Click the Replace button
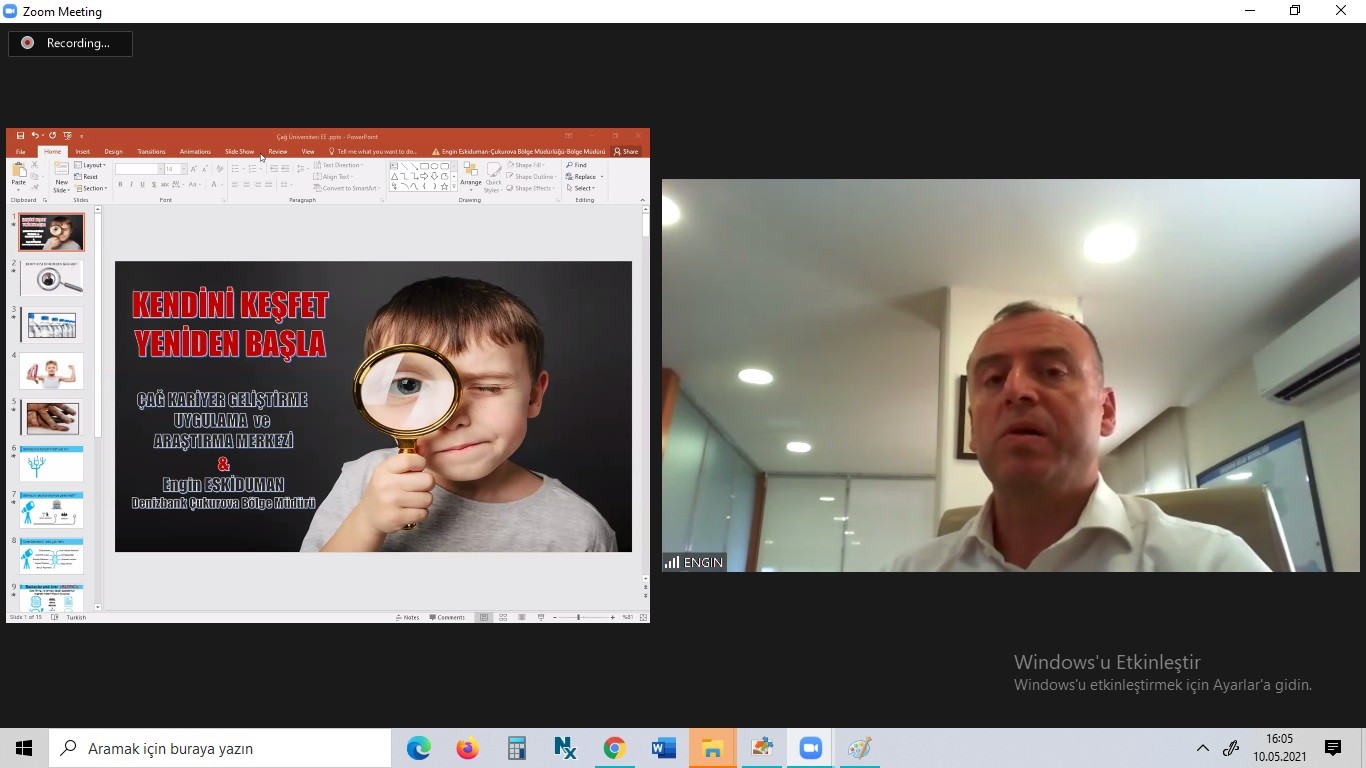 (581, 176)
